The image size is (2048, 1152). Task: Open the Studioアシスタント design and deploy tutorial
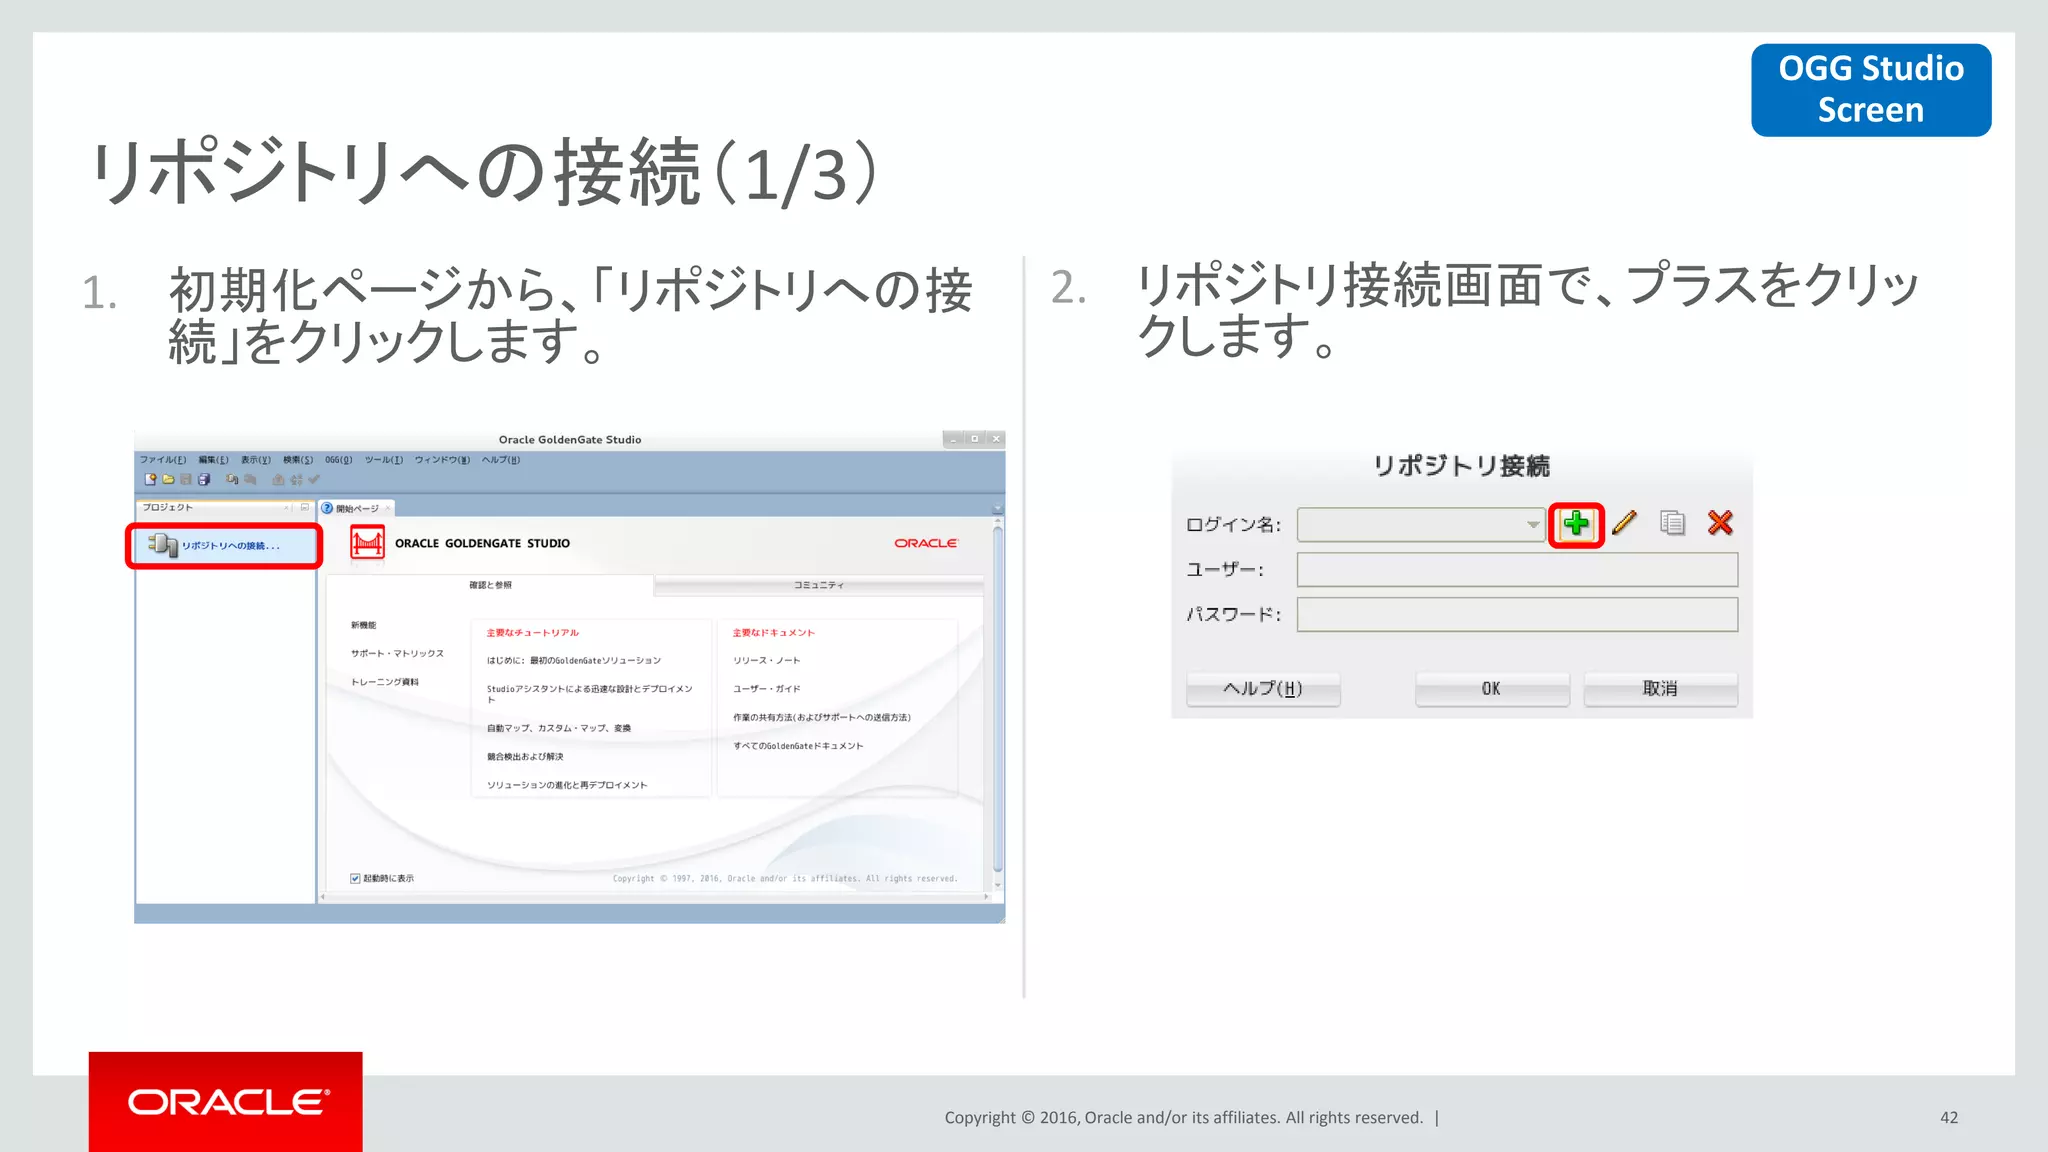point(589,693)
